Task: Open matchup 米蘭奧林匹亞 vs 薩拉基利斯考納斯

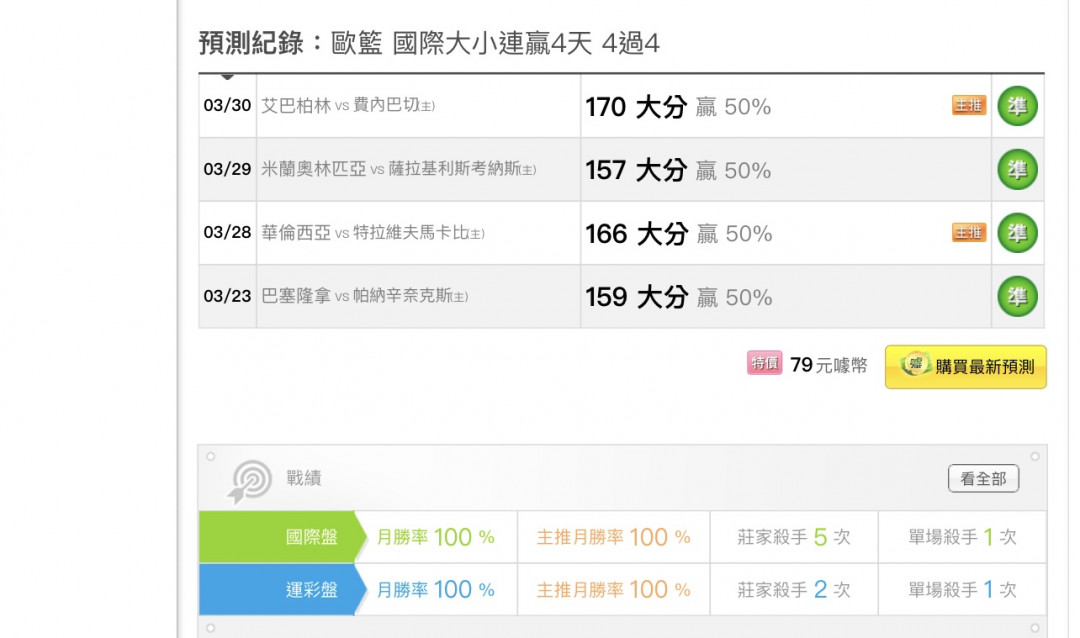Action: [x=398, y=169]
